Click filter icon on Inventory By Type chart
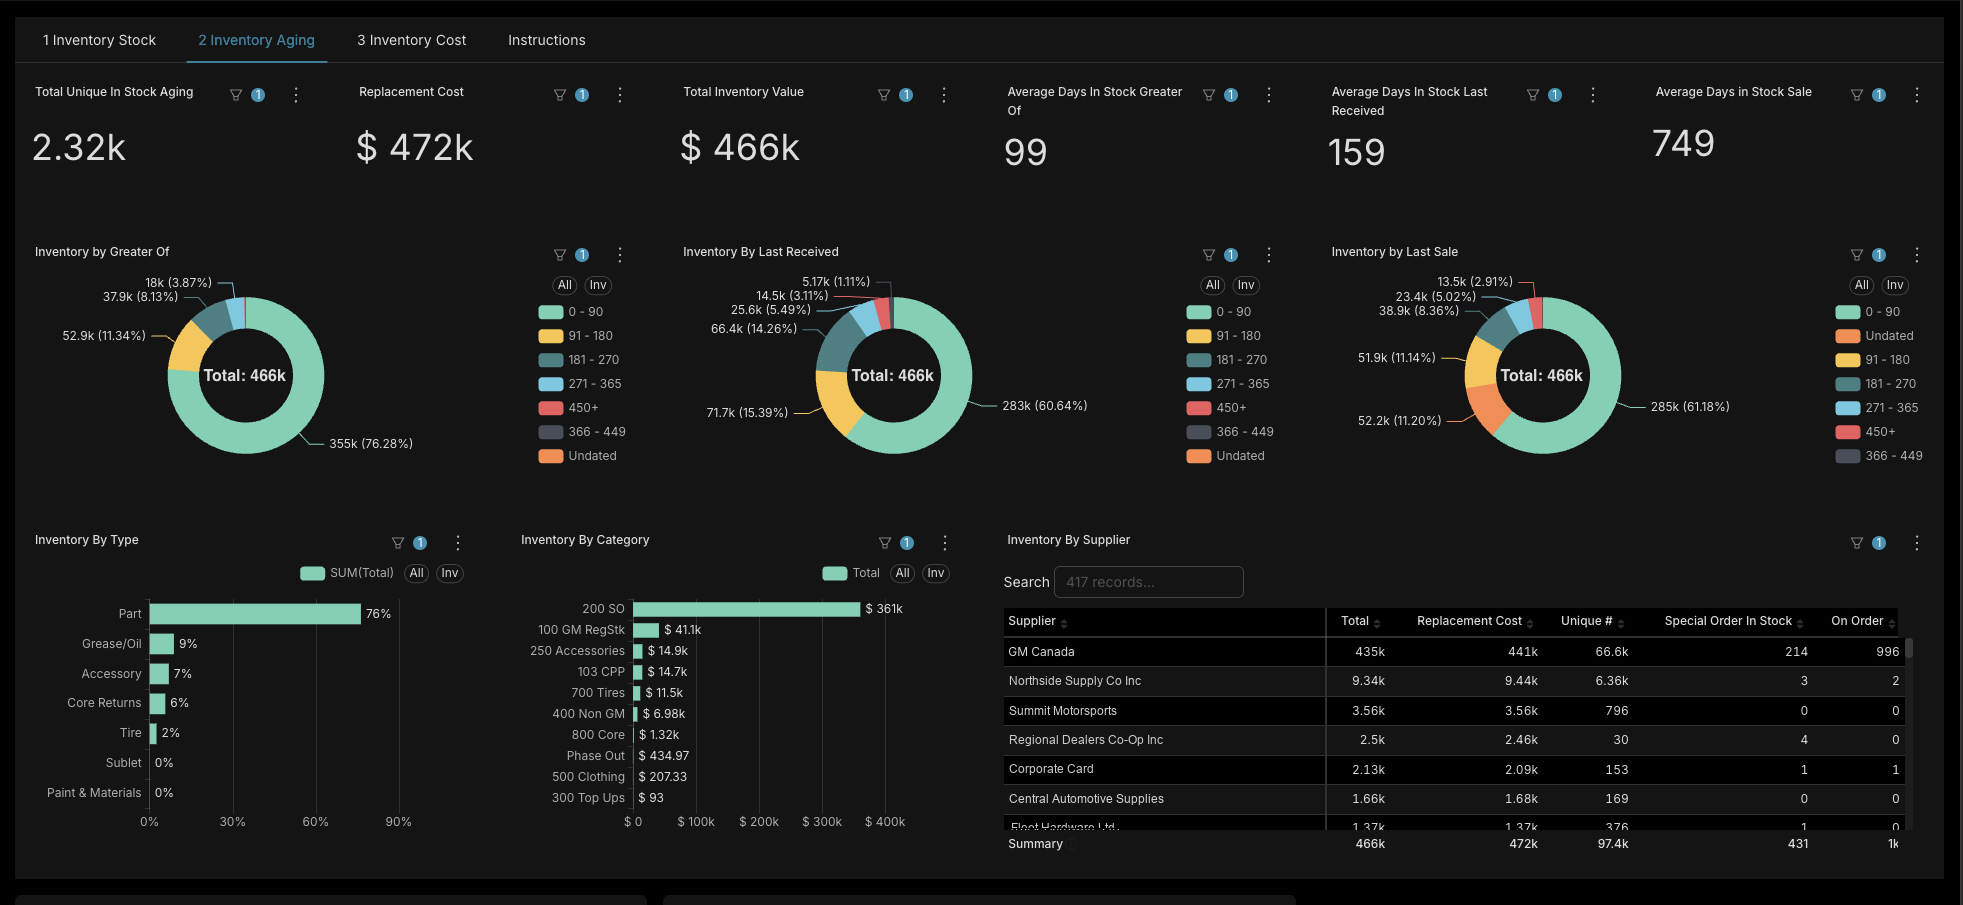 398,543
